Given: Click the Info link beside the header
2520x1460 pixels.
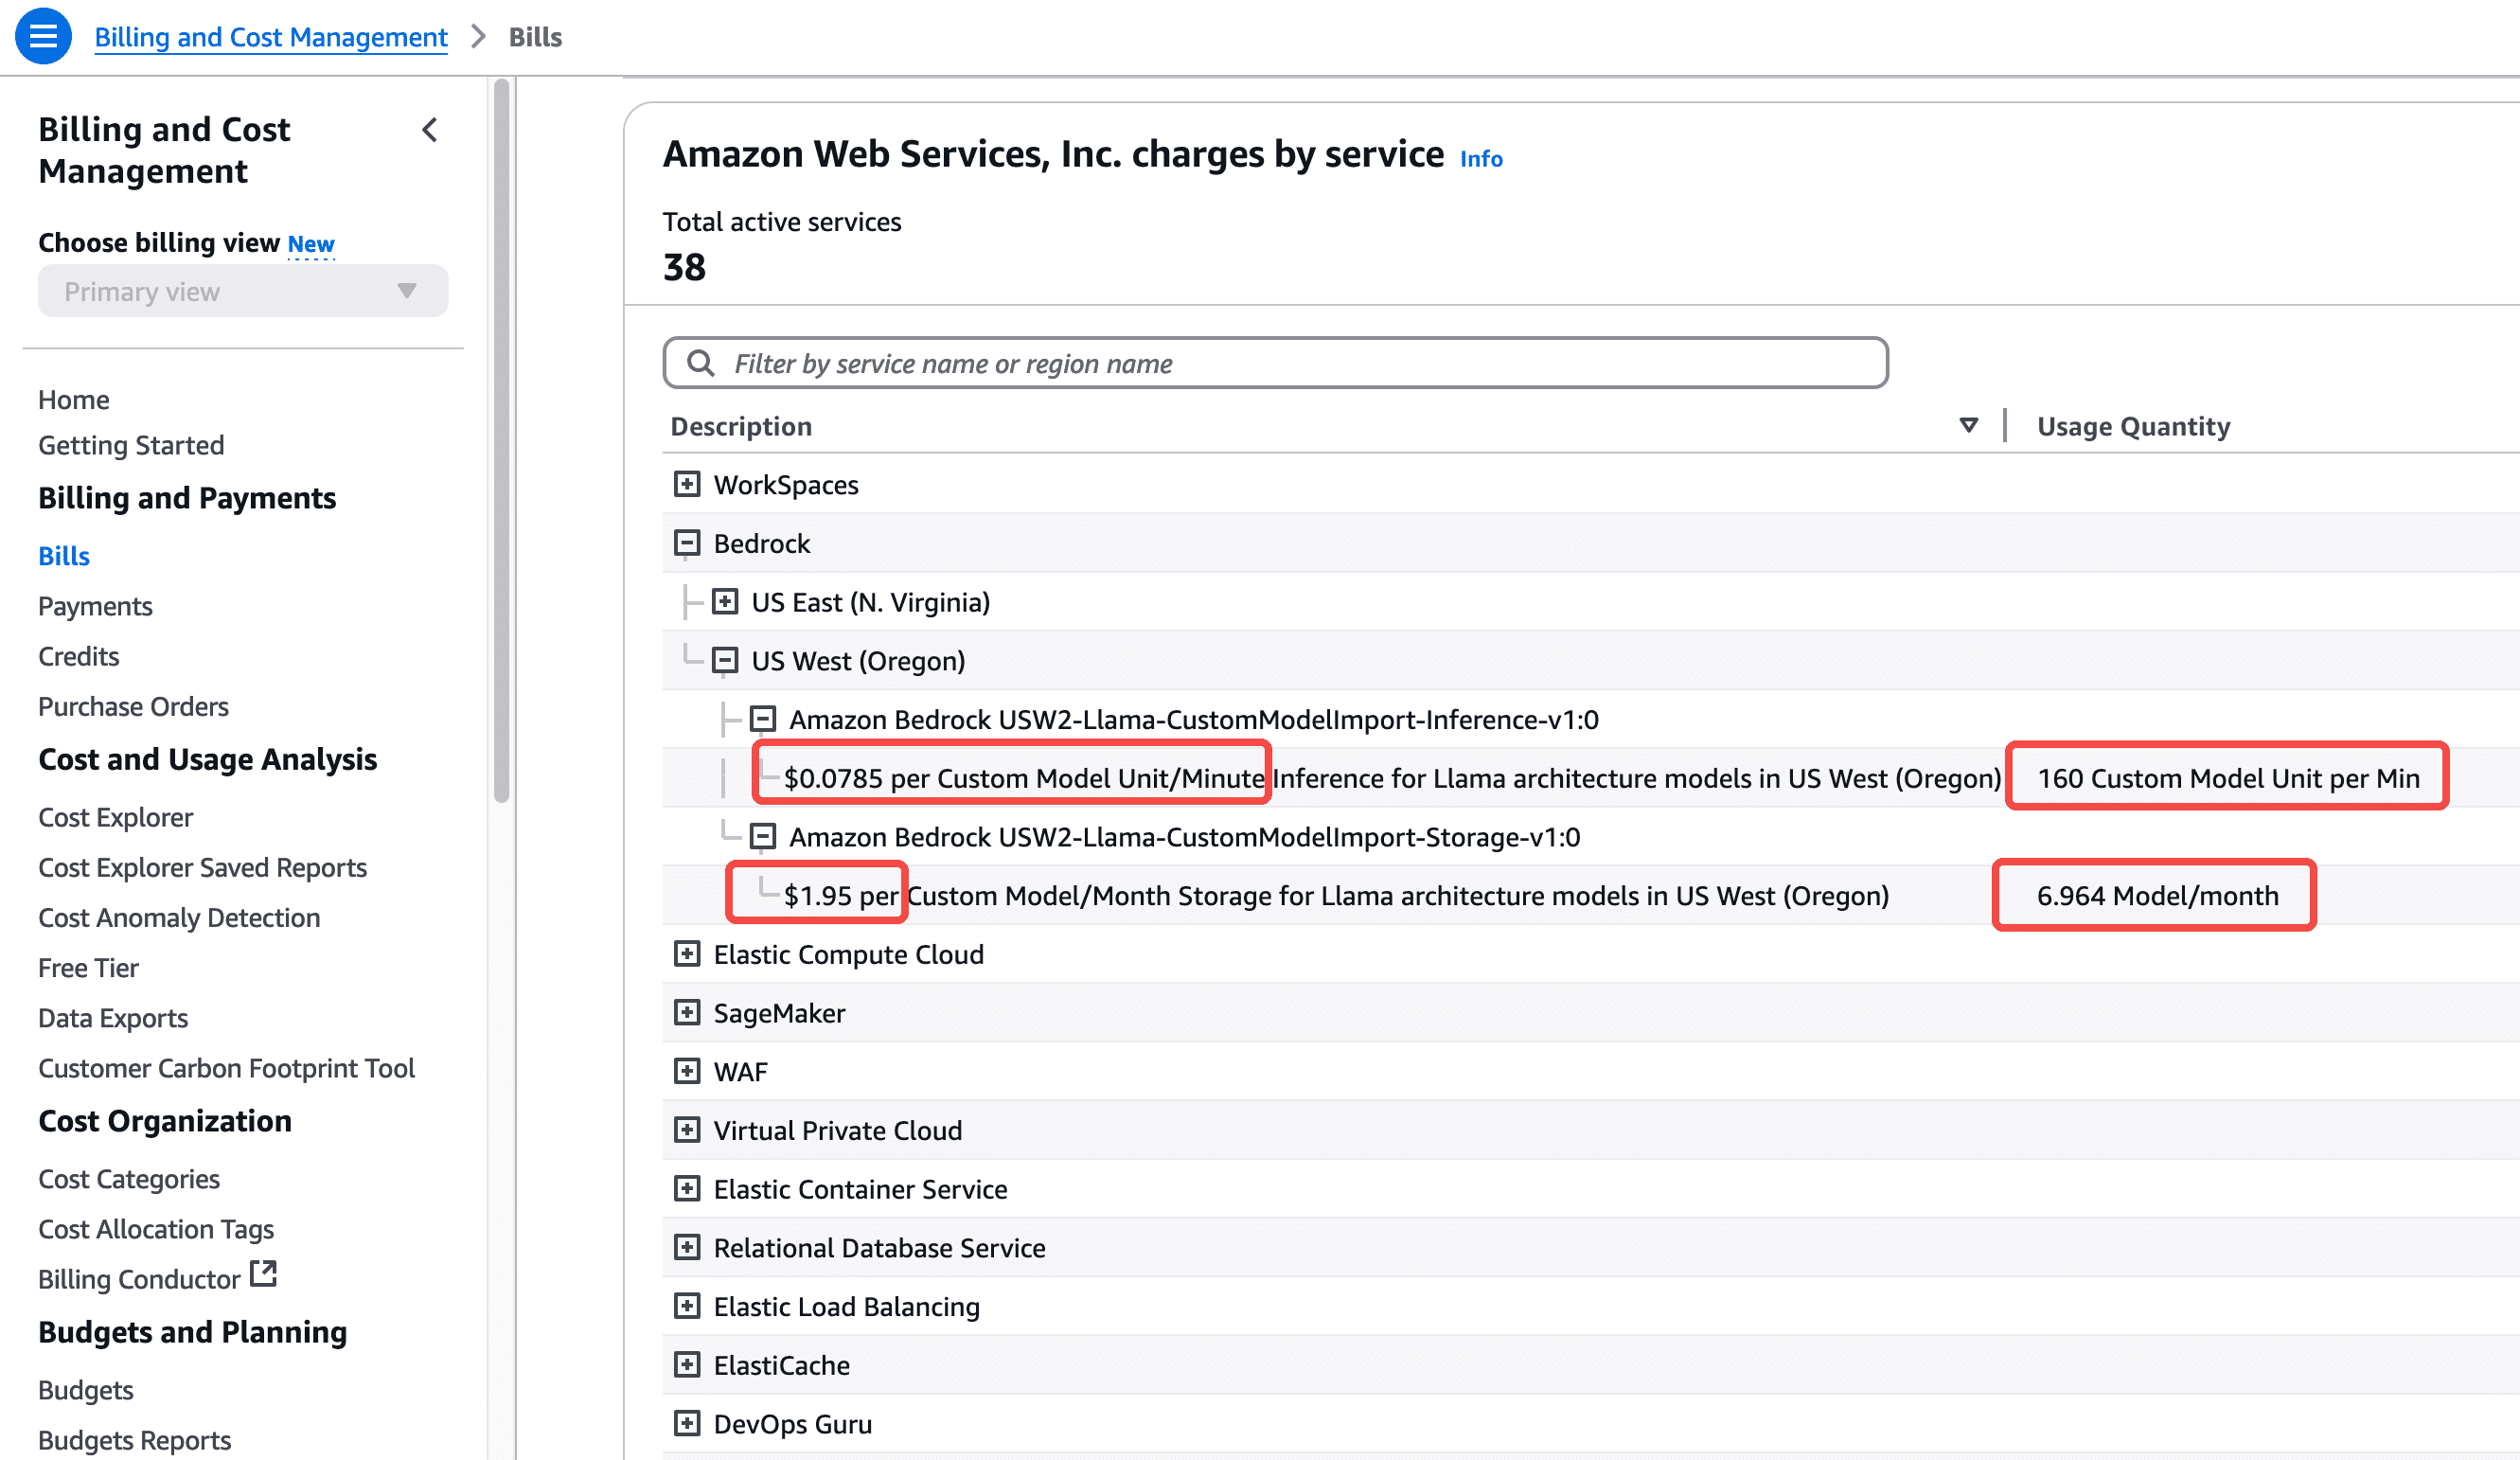Looking at the screenshot, I should coord(1481,158).
